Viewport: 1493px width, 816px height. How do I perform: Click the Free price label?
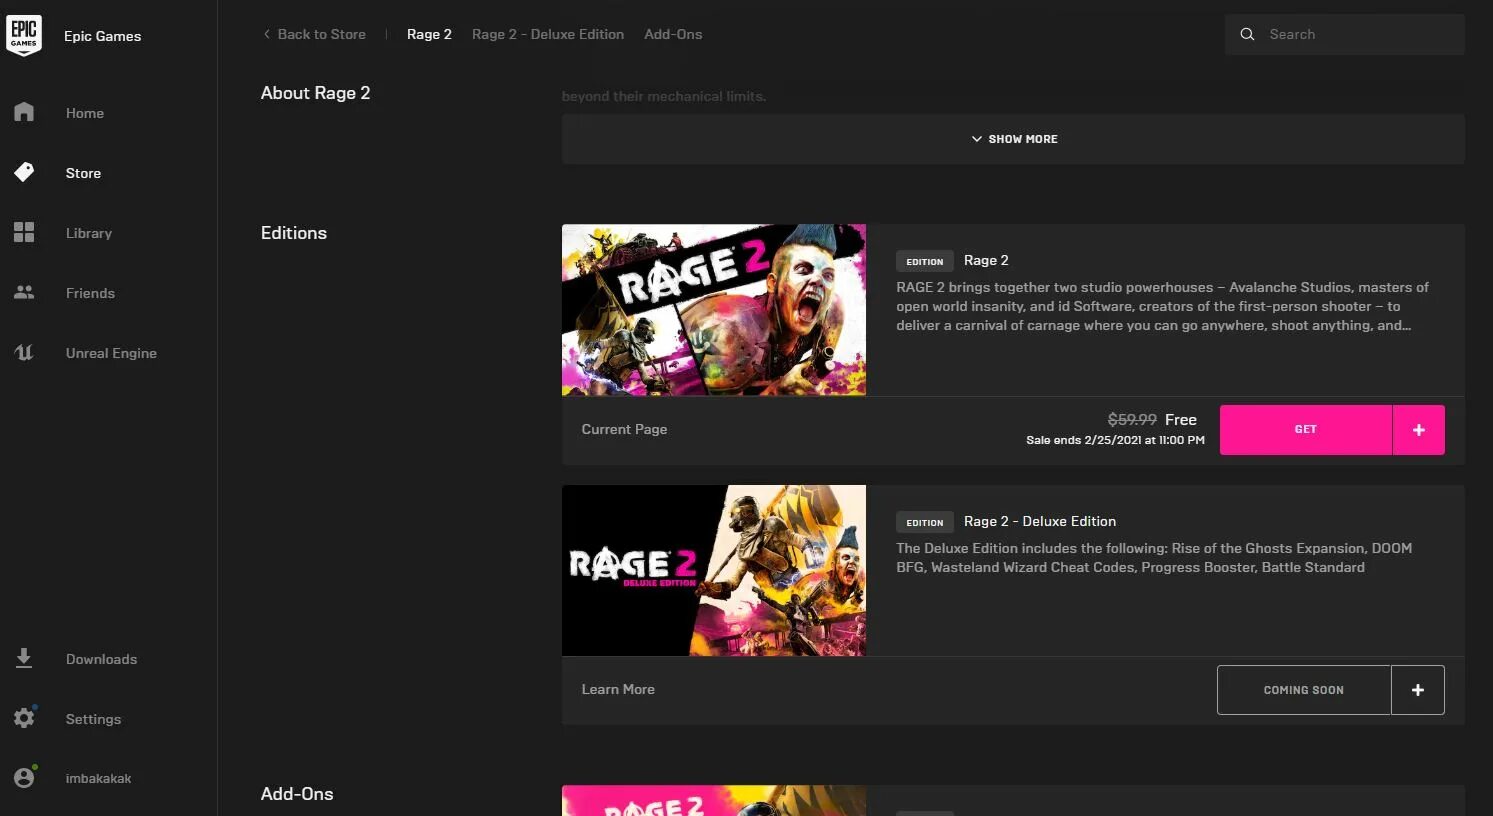(1181, 420)
